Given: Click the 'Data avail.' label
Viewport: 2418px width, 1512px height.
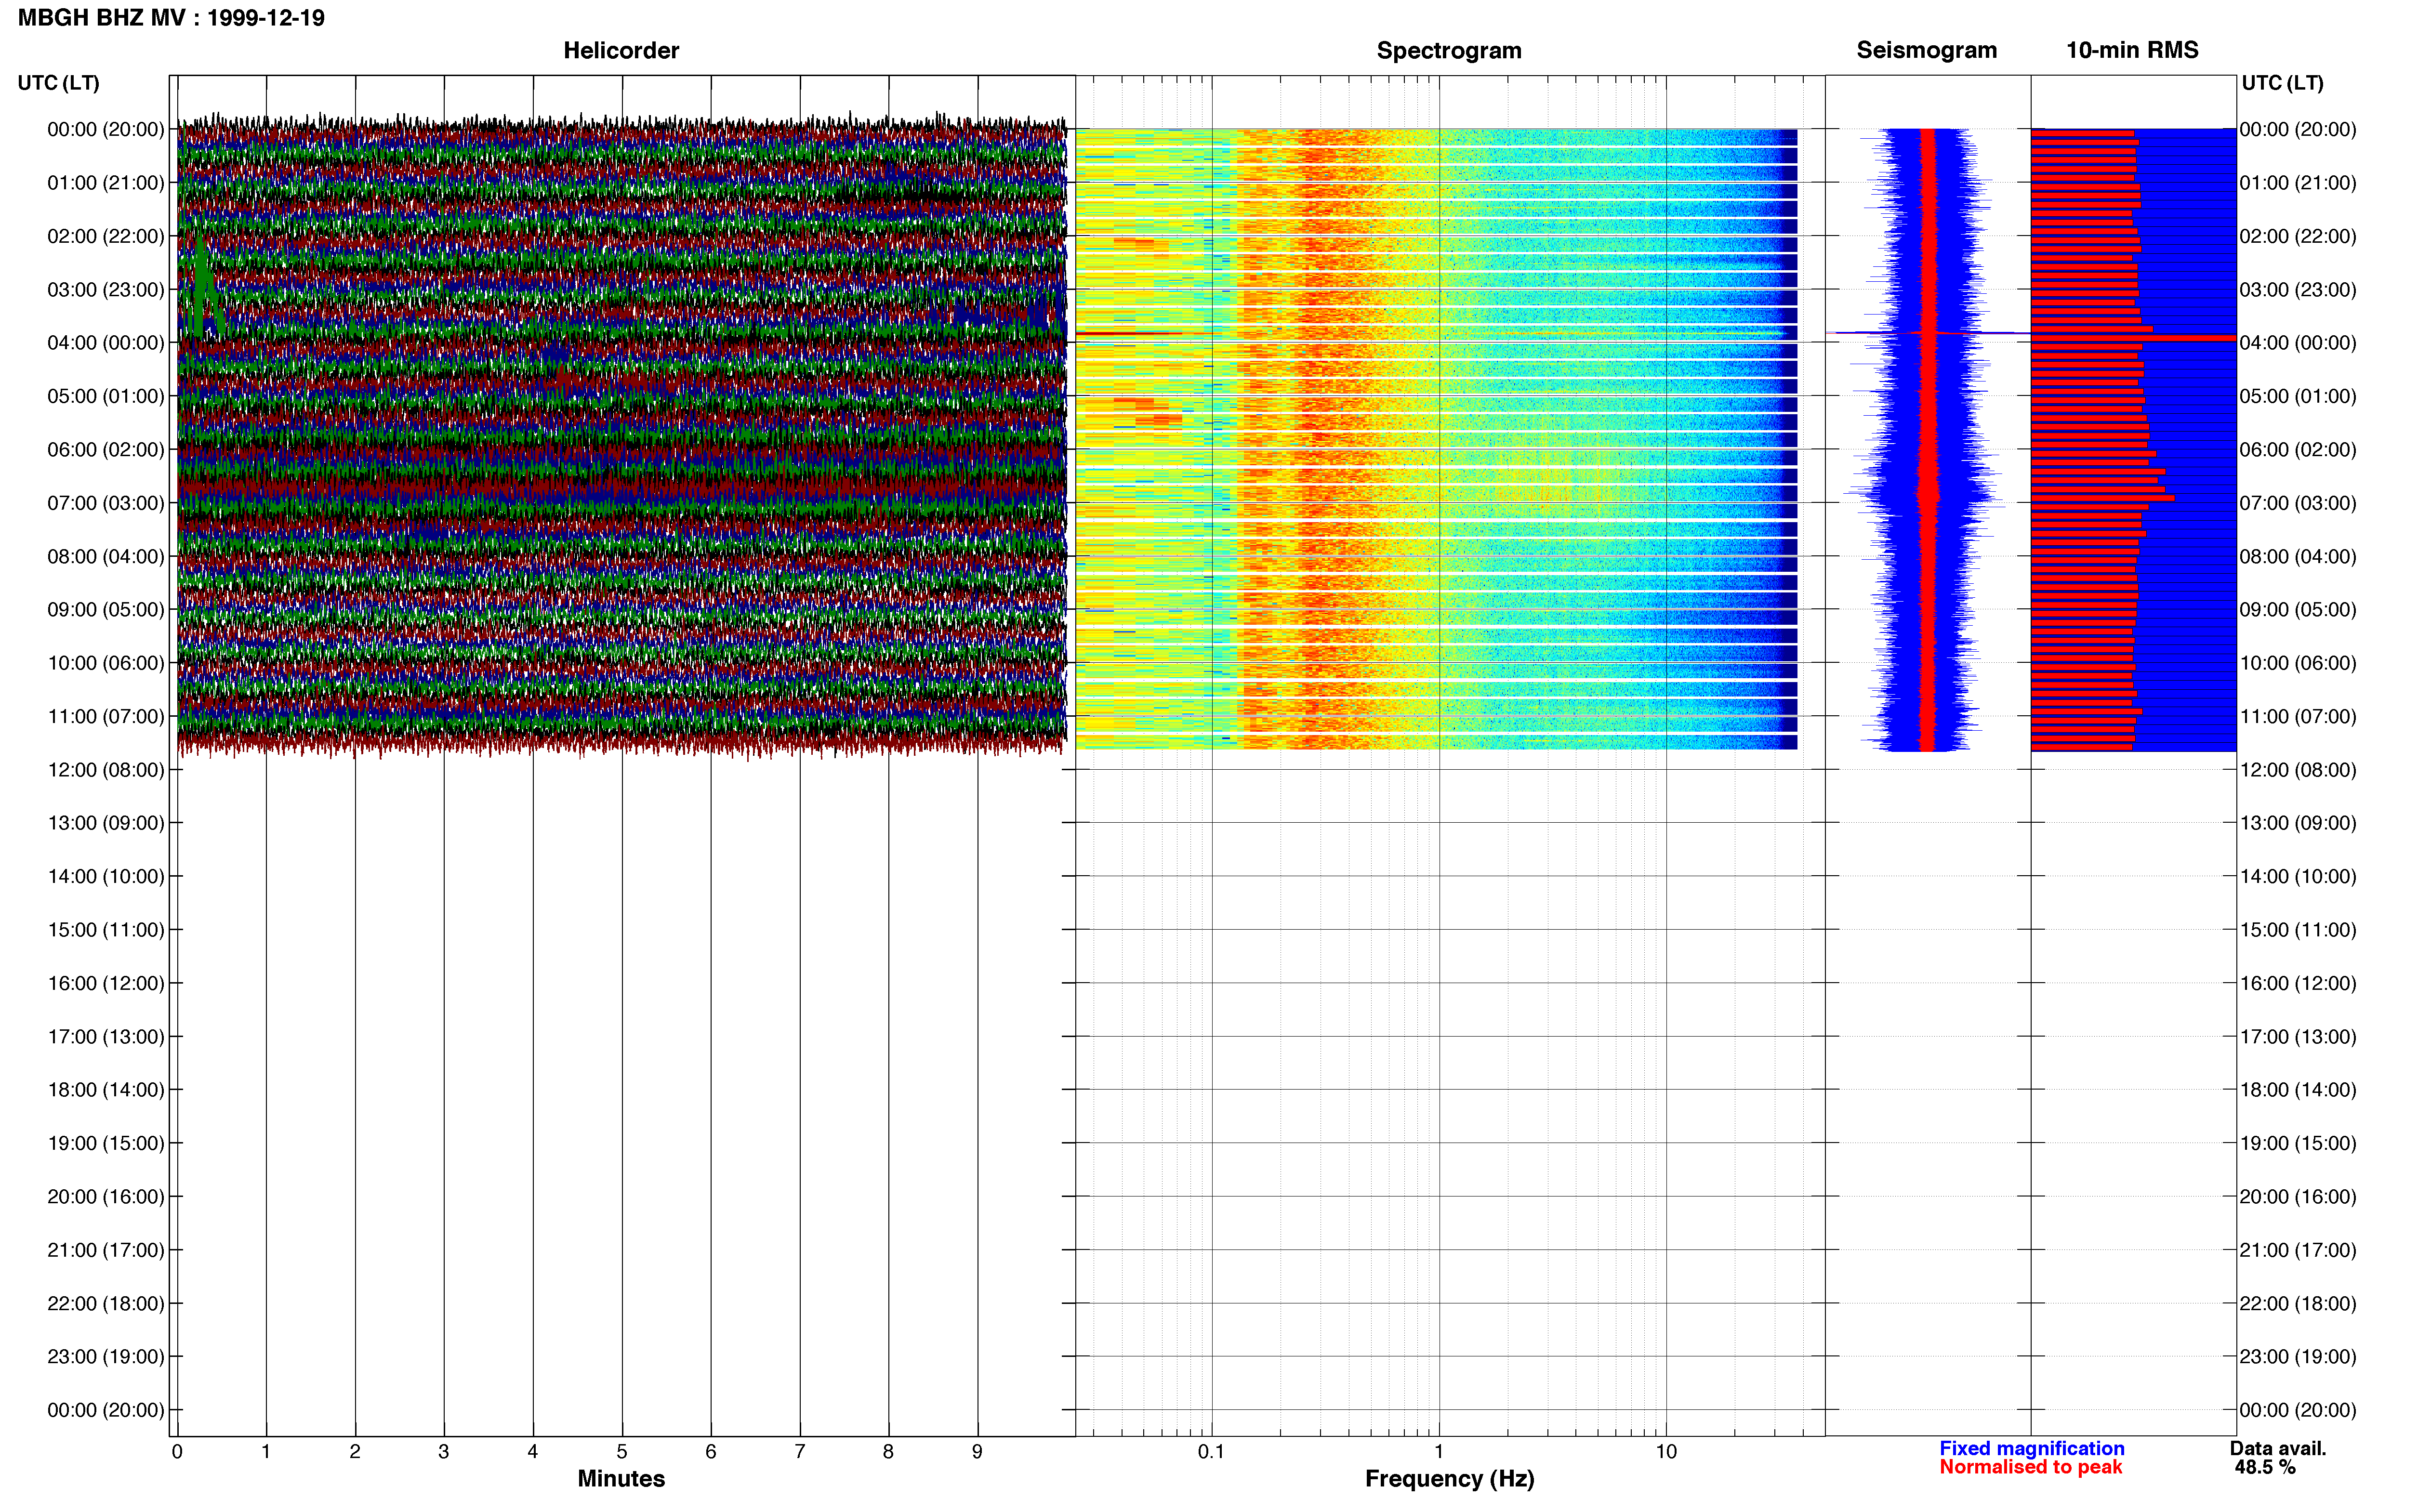Looking at the screenshot, I should (2278, 1448).
